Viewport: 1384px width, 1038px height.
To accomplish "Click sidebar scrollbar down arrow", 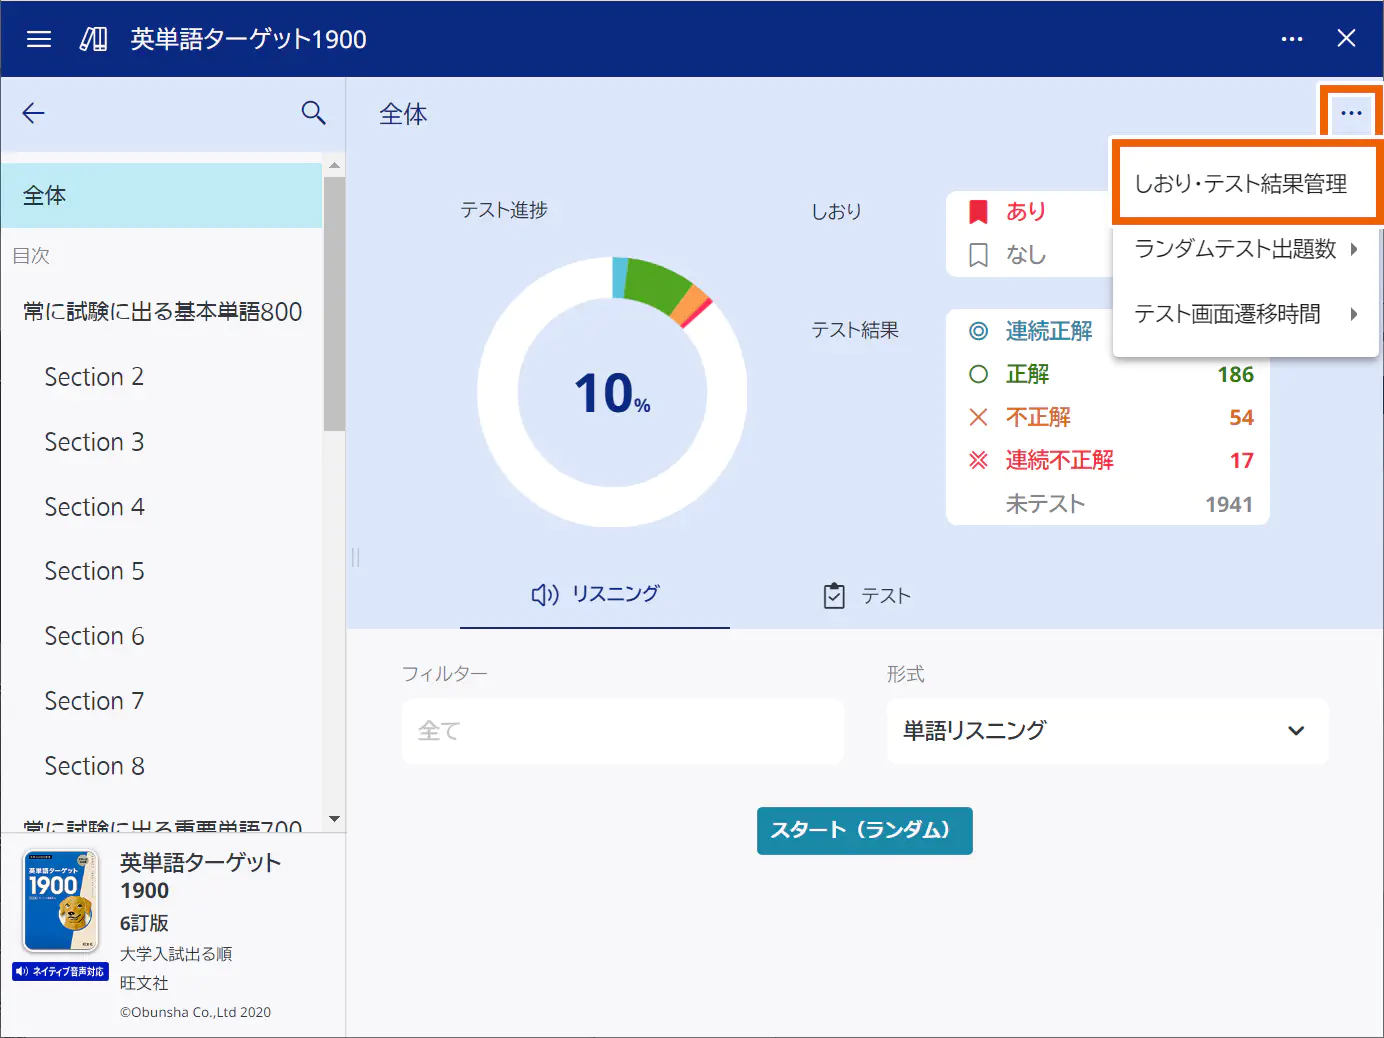I will (334, 819).
